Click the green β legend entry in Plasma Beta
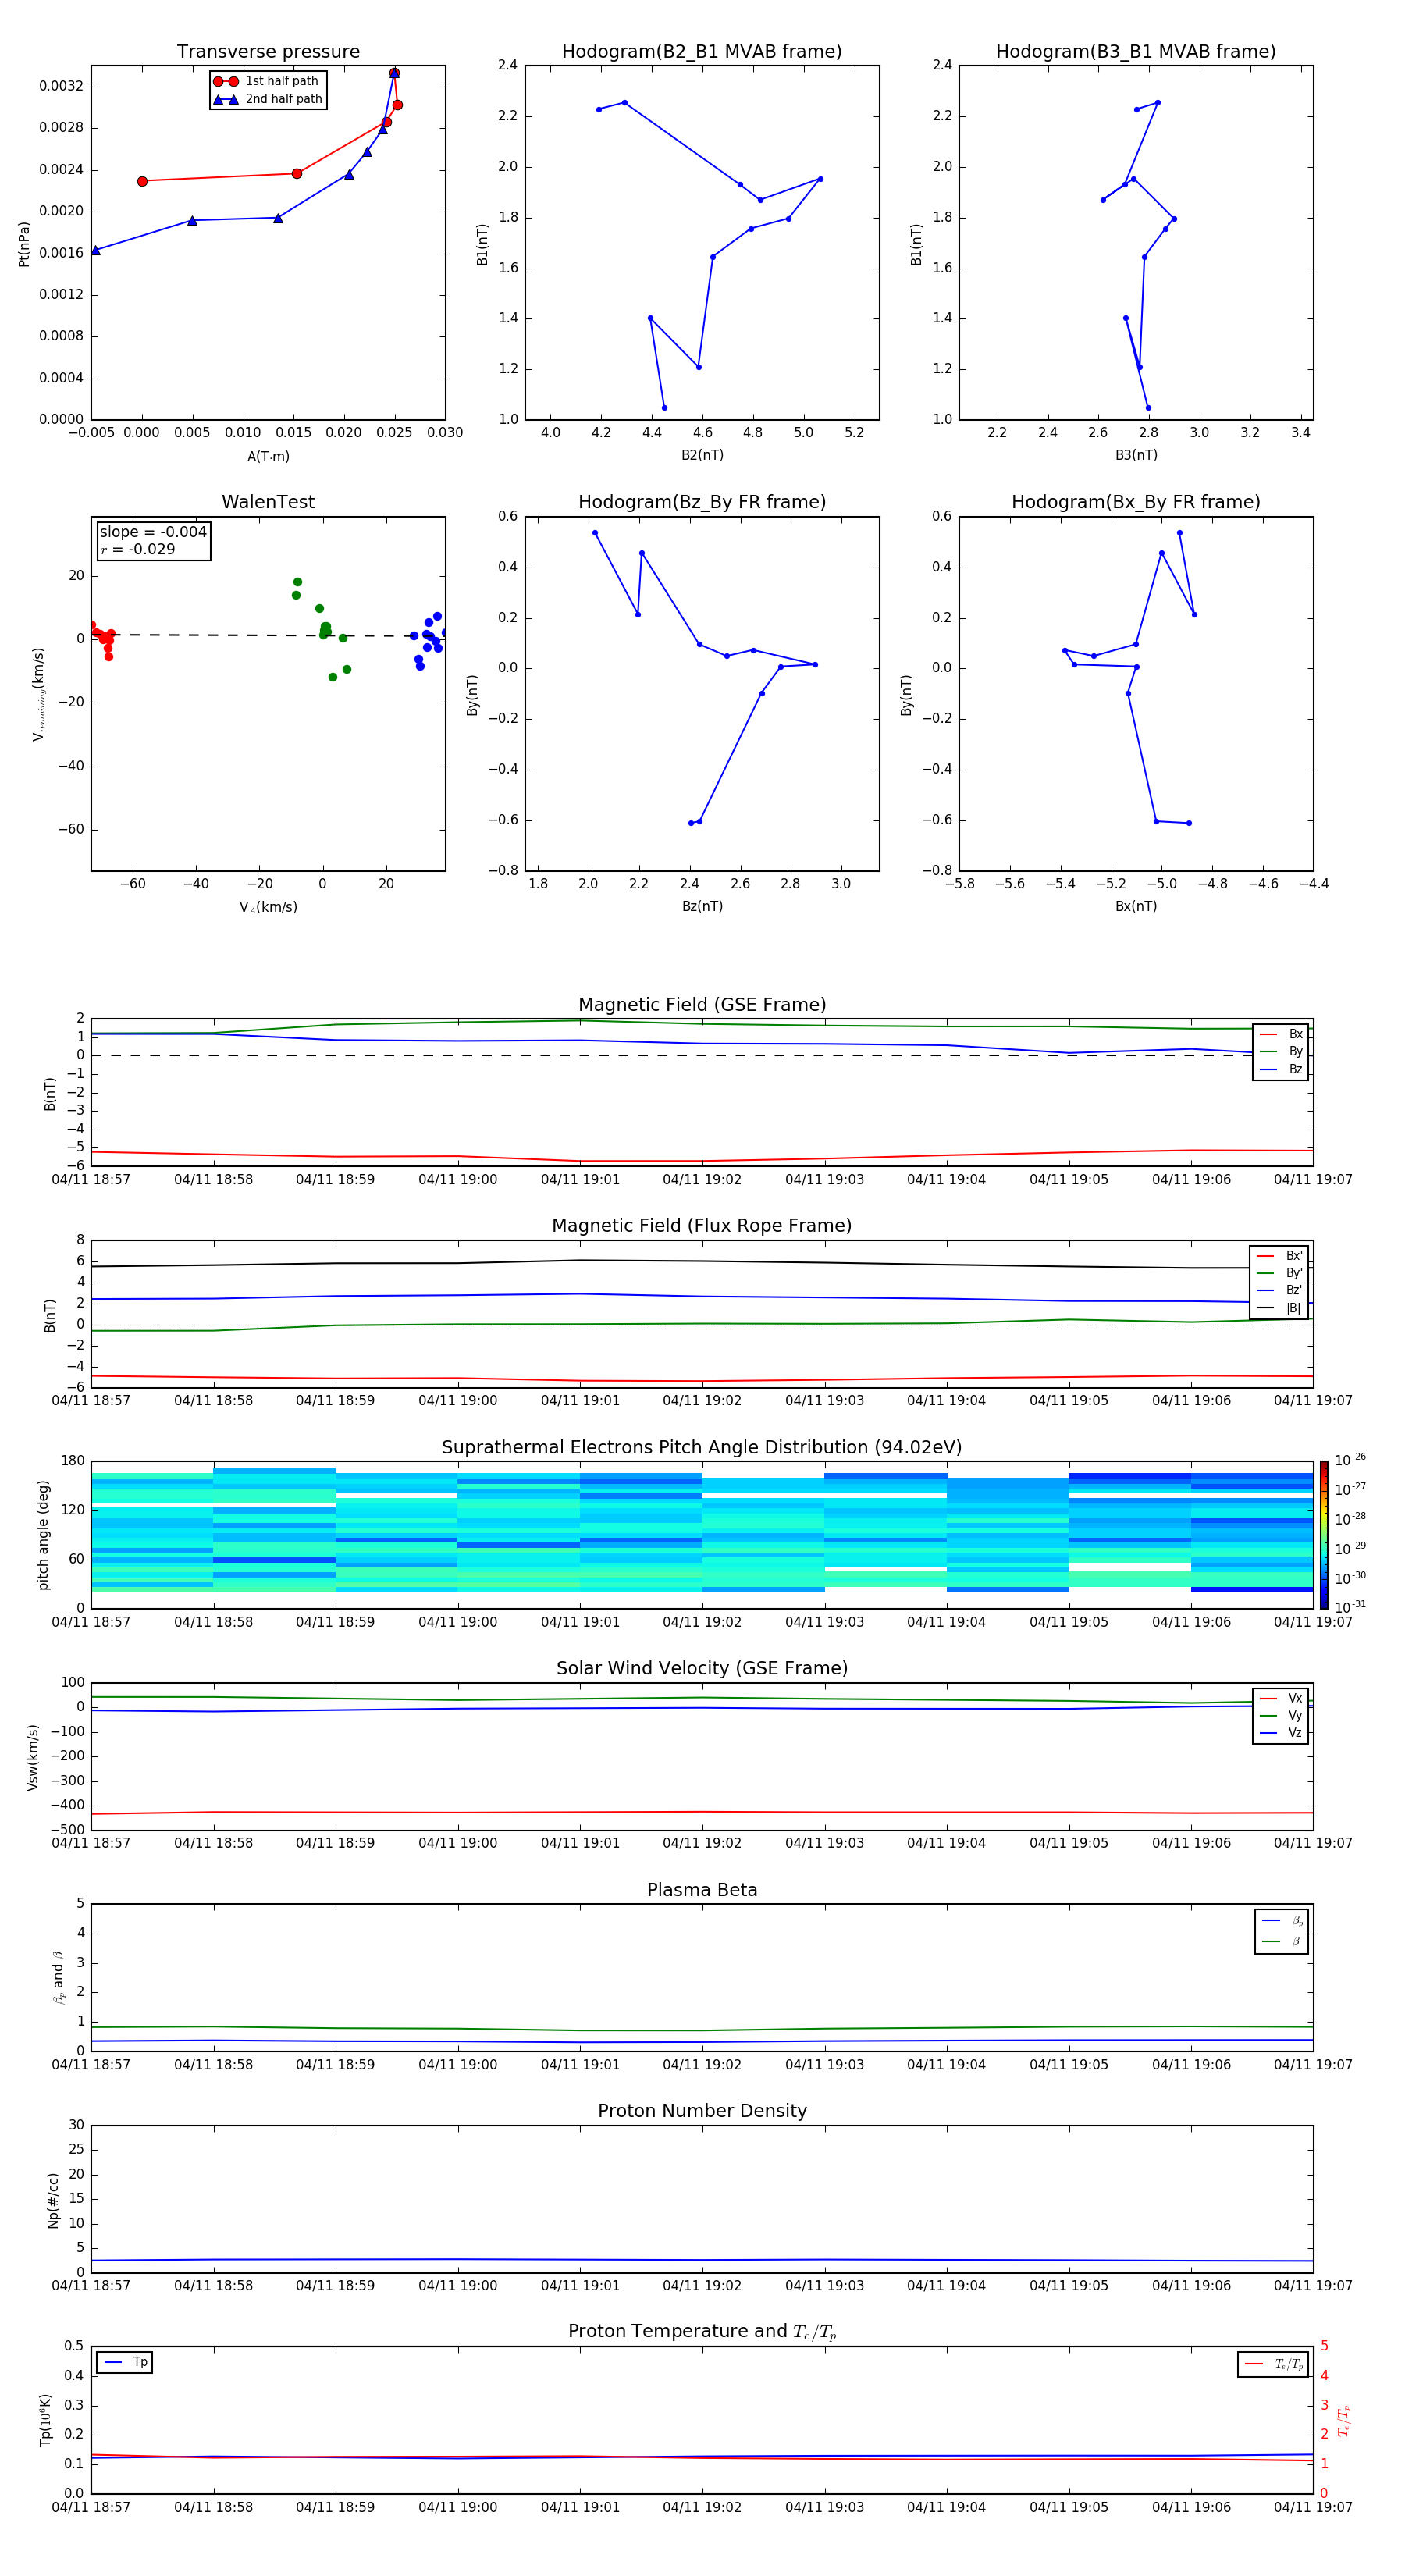This screenshot has width=1405, height=2576. click(x=1282, y=1941)
